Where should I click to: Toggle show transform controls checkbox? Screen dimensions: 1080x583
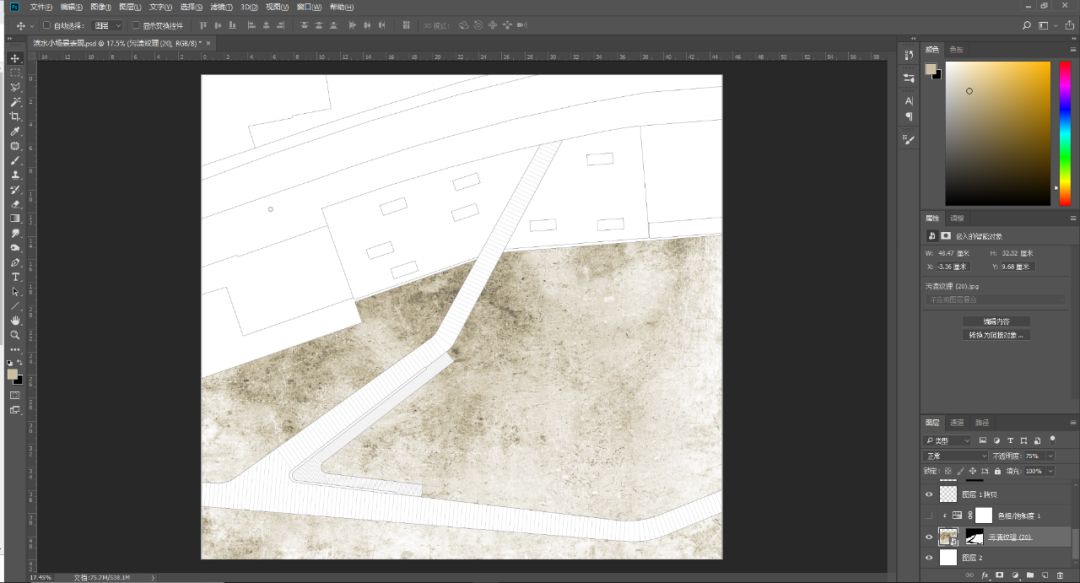(x=136, y=25)
